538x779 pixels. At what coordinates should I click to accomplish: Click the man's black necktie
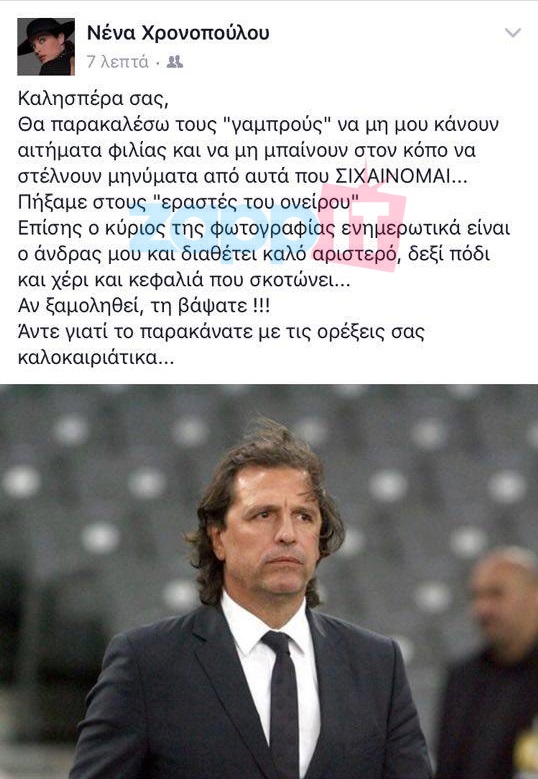tap(283, 705)
